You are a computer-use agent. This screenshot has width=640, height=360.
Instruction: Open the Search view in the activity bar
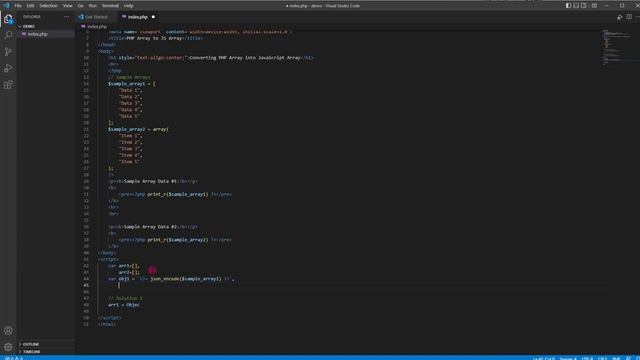coord(8,35)
